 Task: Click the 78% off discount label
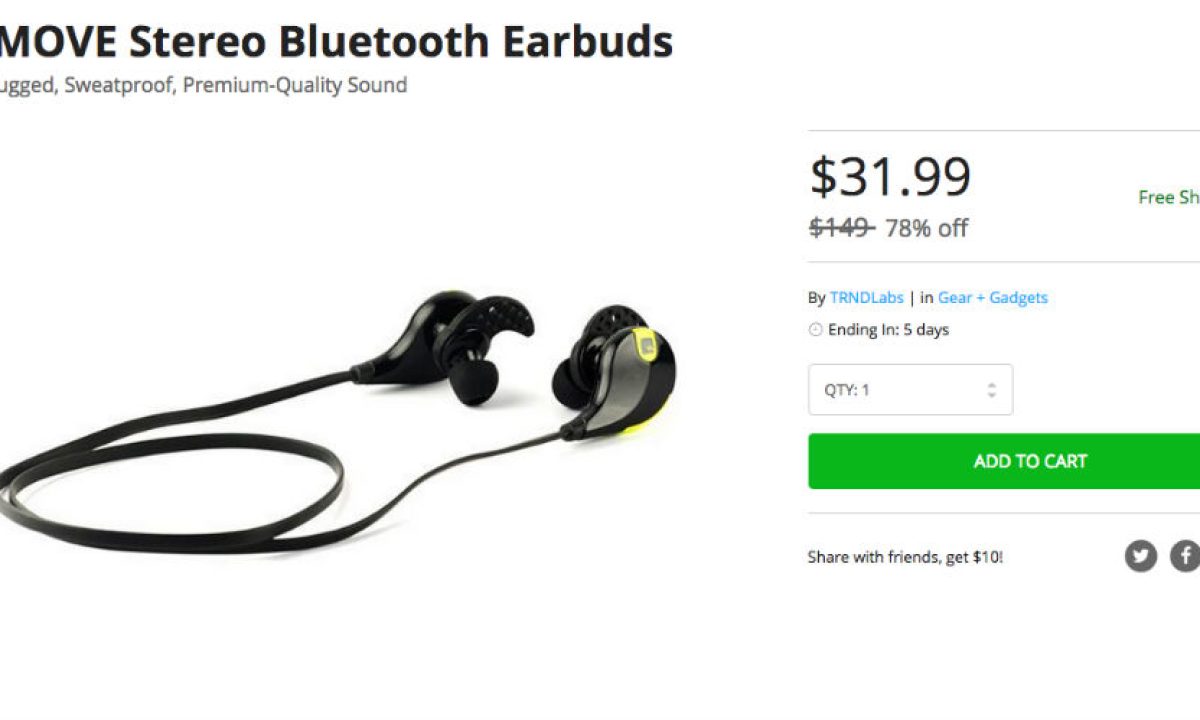(x=926, y=228)
